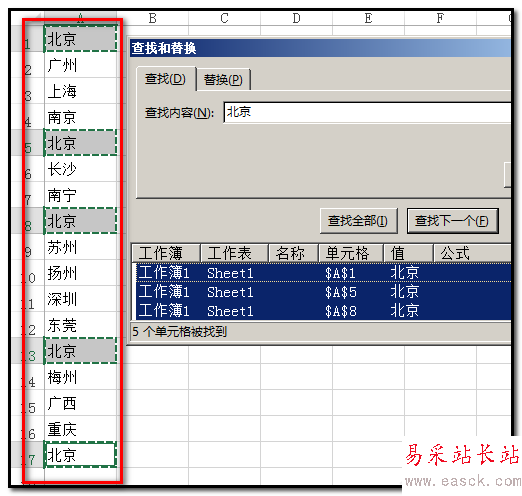This screenshot has height=496, width=522.
Task: Click column D header
Action: point(296,18)
